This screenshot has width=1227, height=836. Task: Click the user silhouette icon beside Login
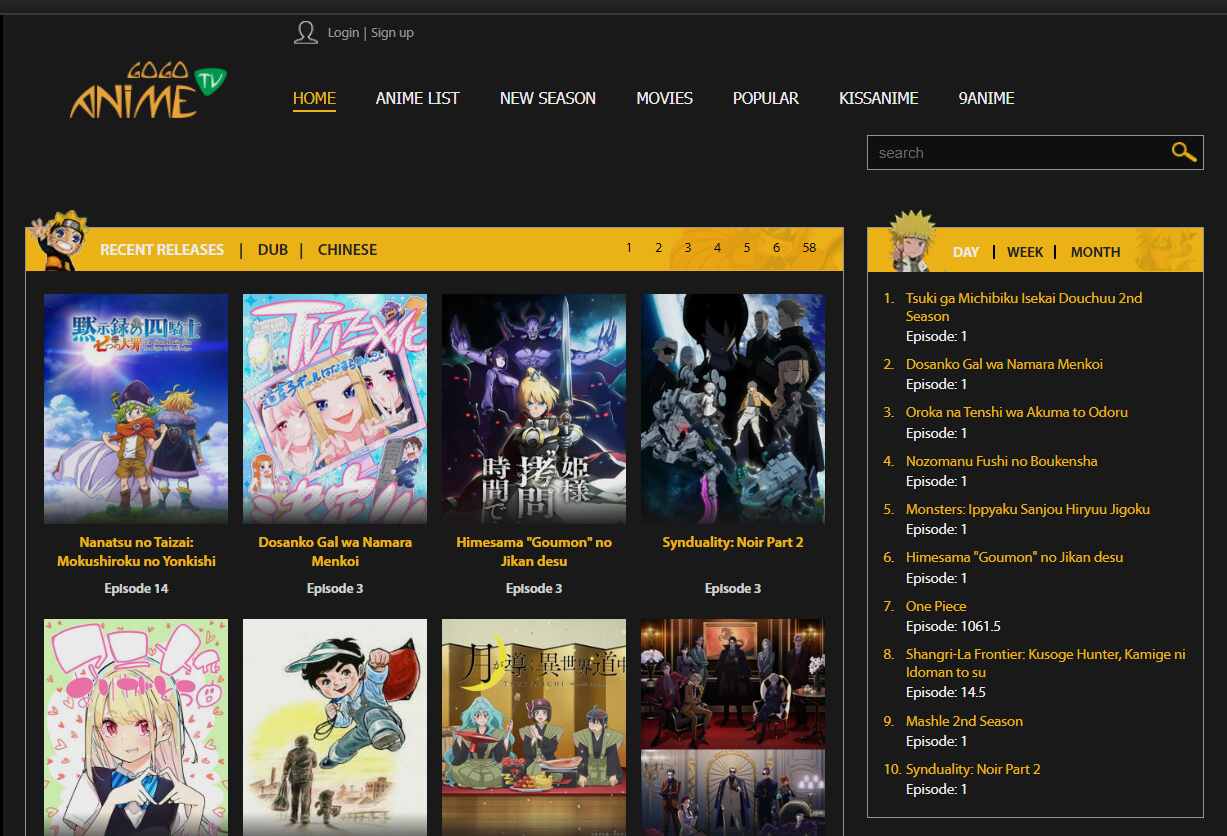coord(305,31)
